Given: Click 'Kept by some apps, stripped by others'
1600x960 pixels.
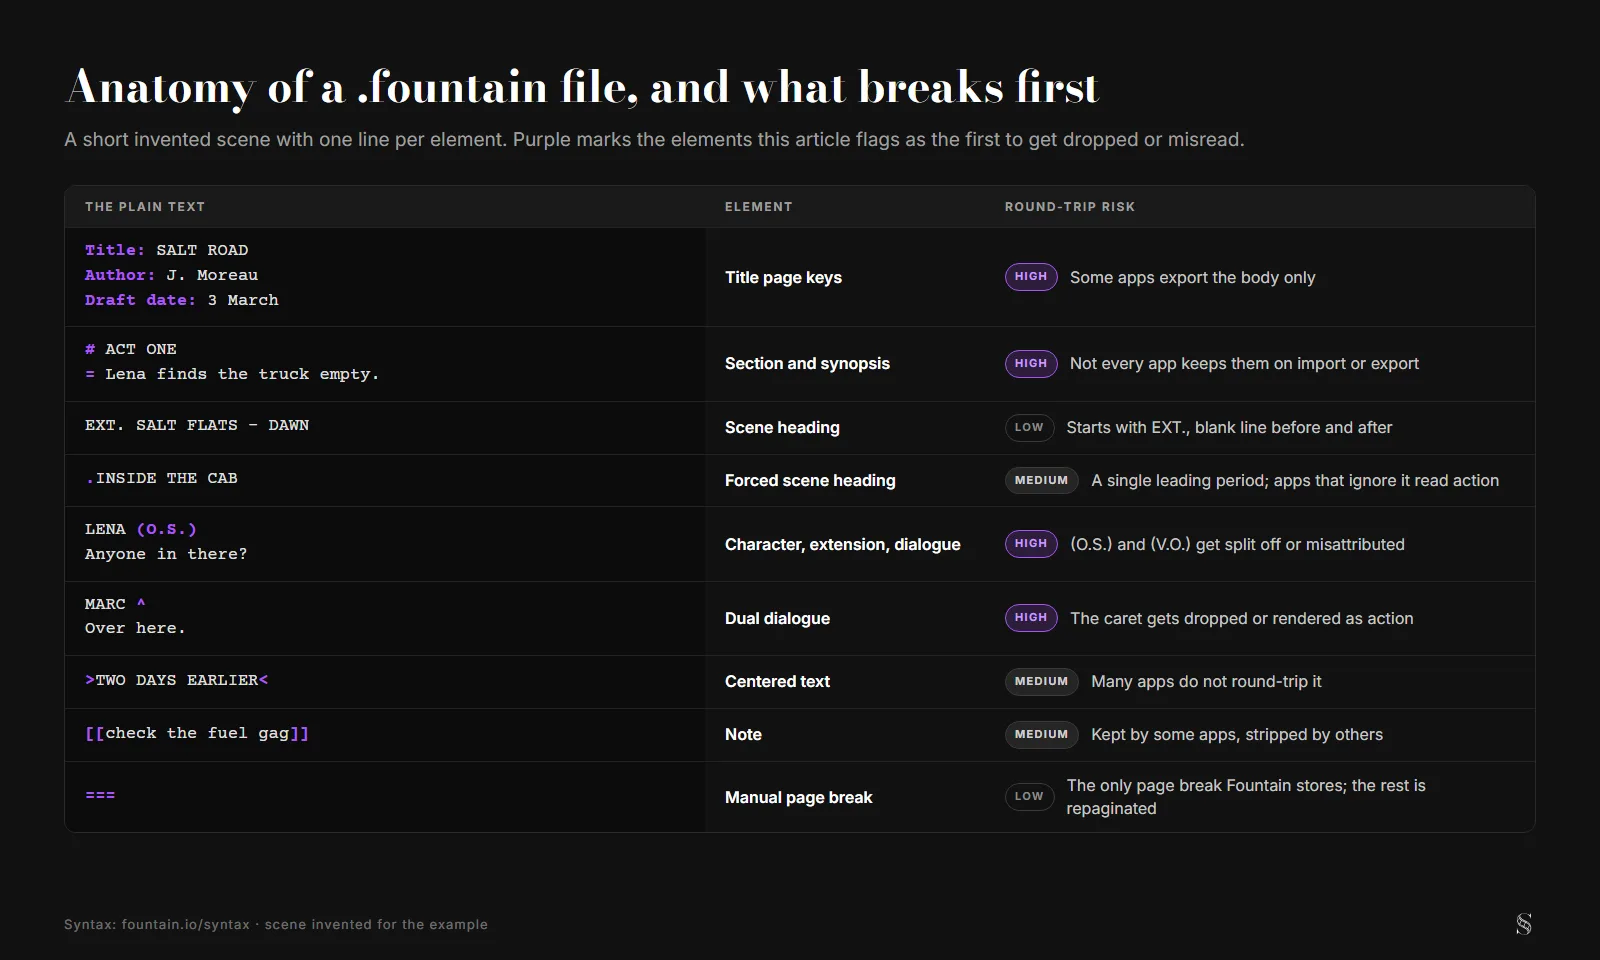Looking at the screenshot, I should (1237, 734).
